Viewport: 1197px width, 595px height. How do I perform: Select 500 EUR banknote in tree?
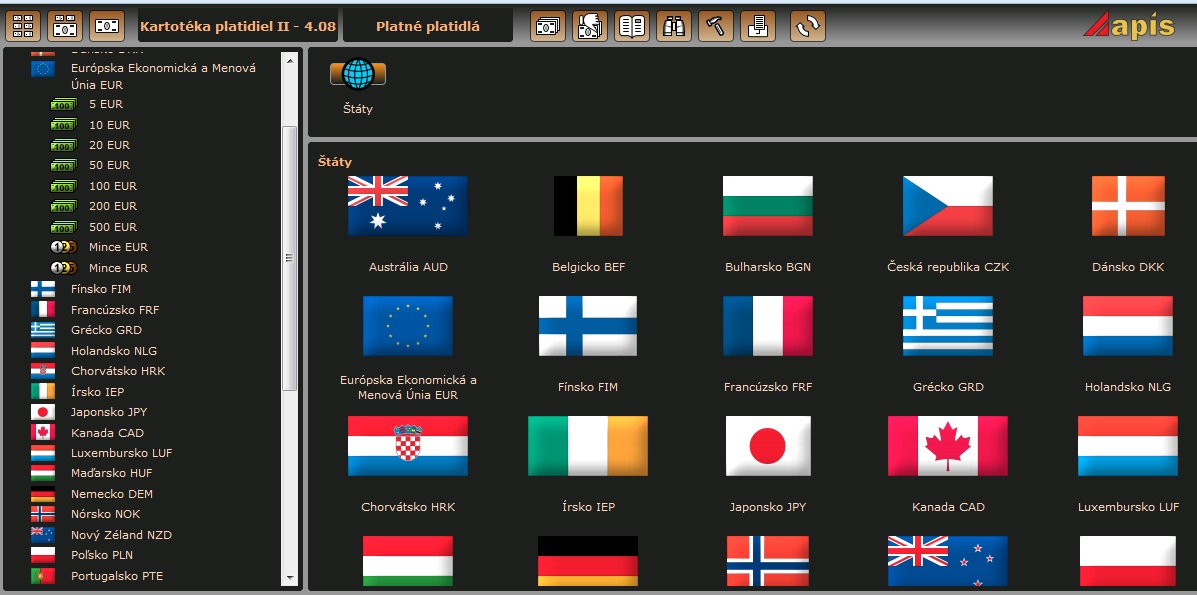pyautogui.click(x=112, y=227)
